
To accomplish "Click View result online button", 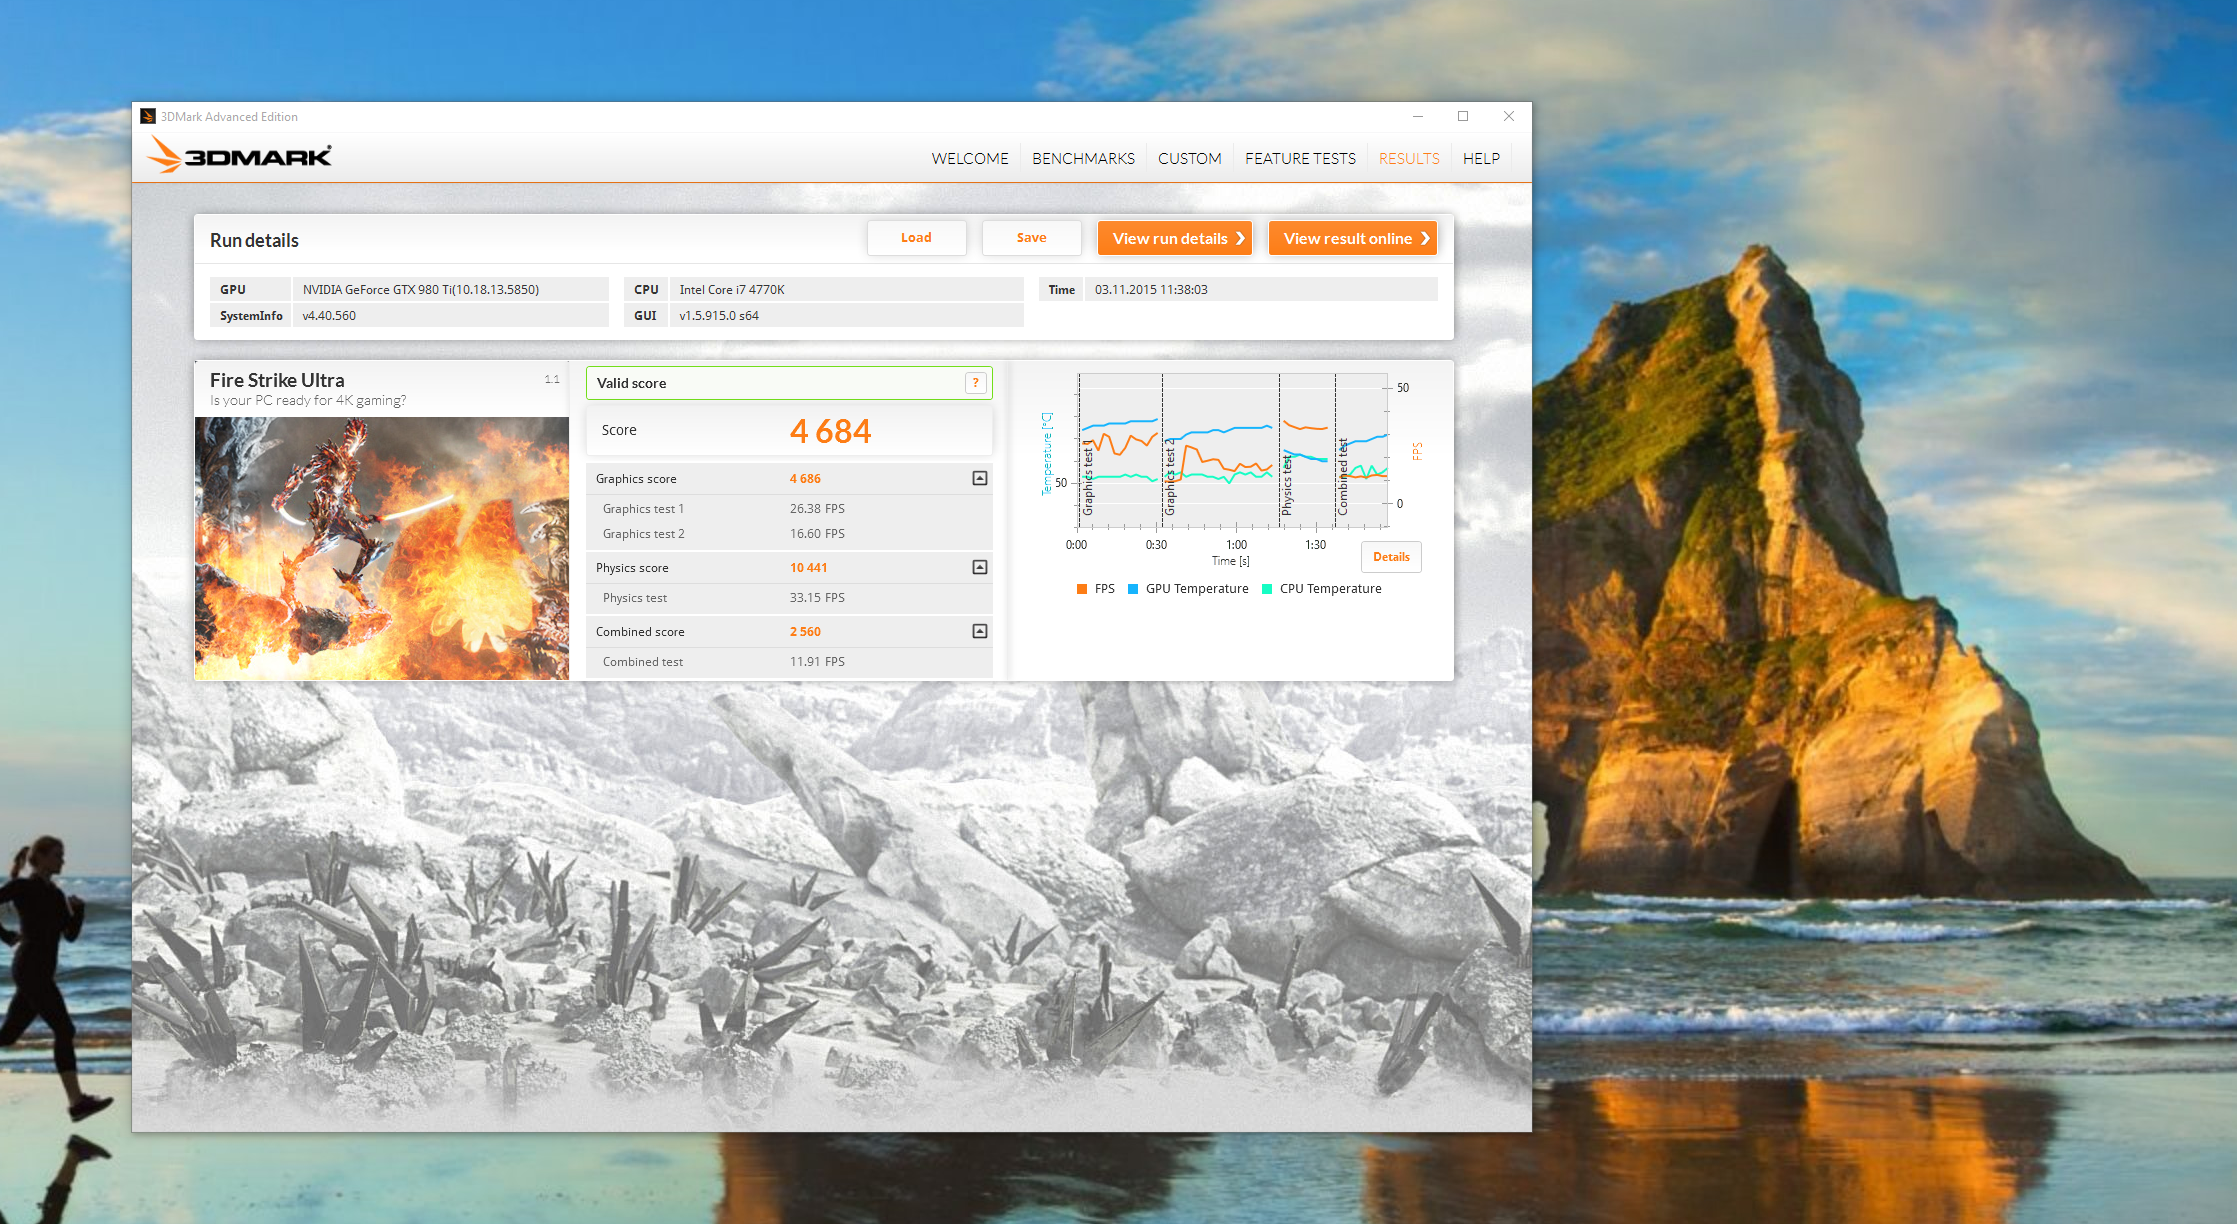I will (x=1352, y=238).
